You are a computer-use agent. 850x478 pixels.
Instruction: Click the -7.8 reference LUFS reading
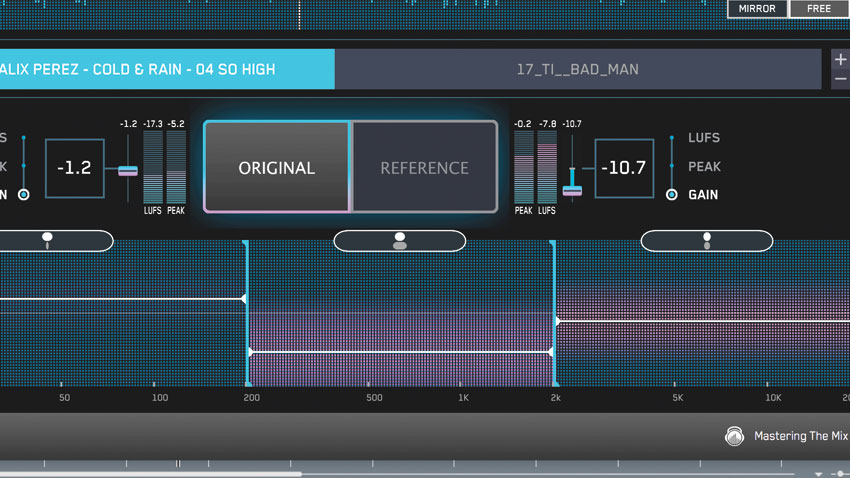point(548,124)
